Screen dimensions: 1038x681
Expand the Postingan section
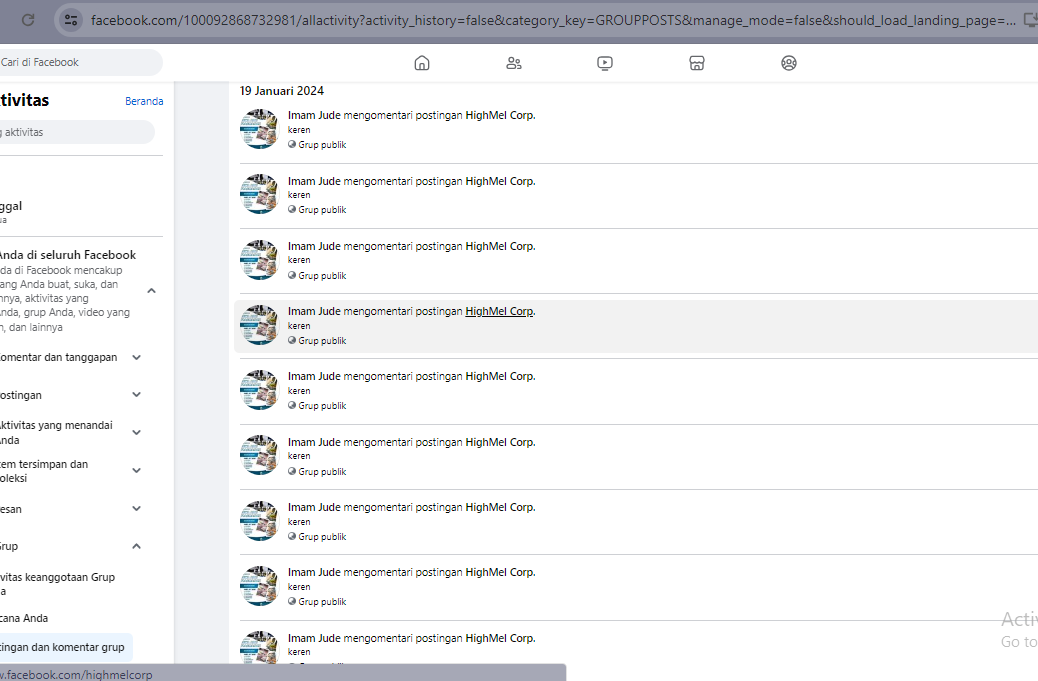point(136,395)
